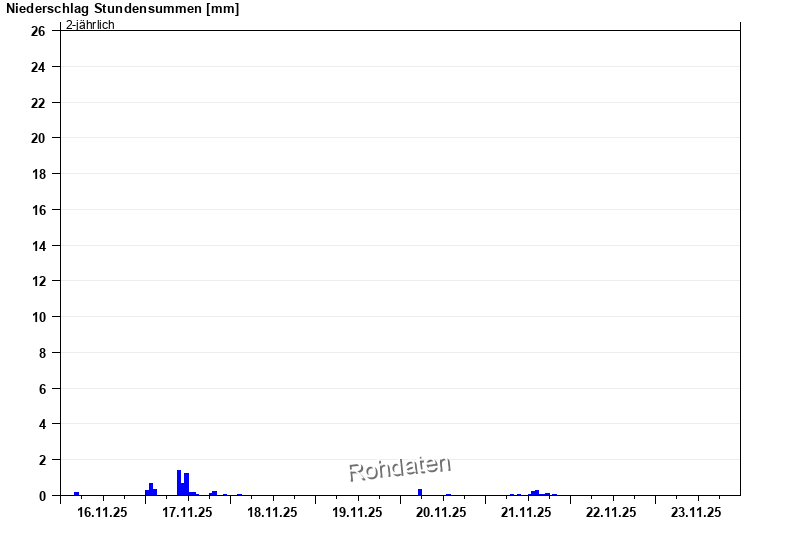800x550 pixels.
Task: Click the y-axis value 10
Action: 38,317
